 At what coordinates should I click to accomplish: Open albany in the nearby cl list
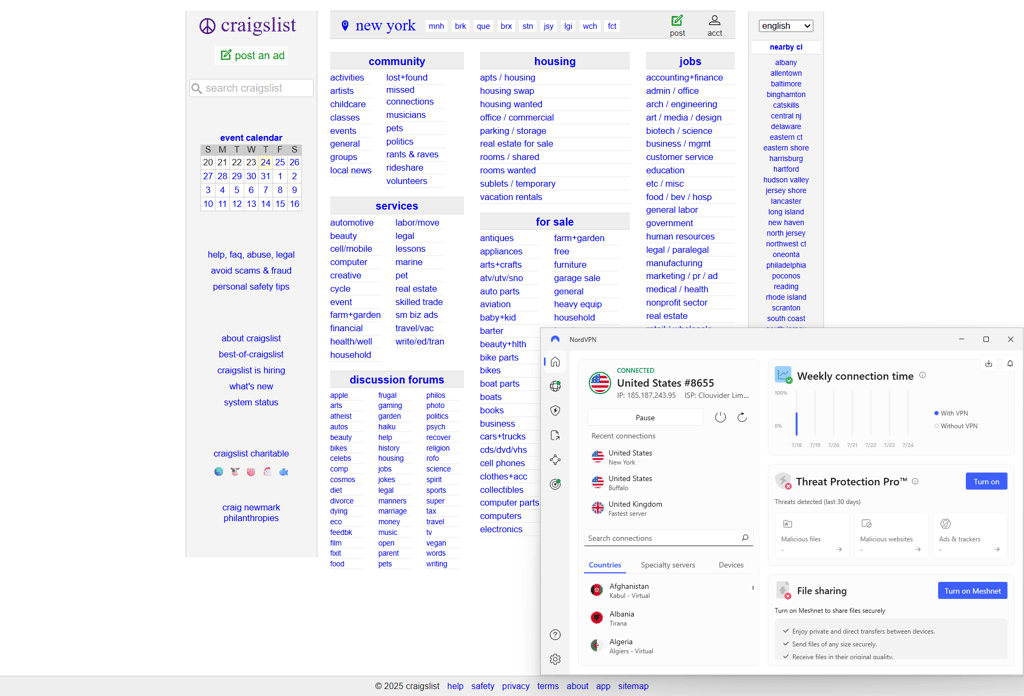pos(786,63)
